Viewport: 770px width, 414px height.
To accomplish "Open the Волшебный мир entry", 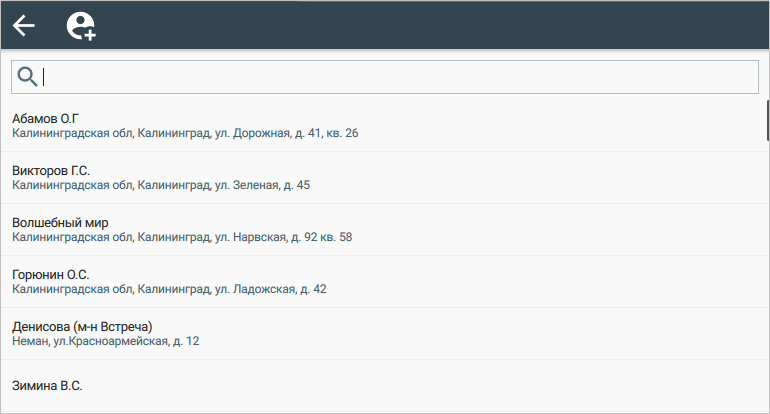I will click(x=60, y=222).
